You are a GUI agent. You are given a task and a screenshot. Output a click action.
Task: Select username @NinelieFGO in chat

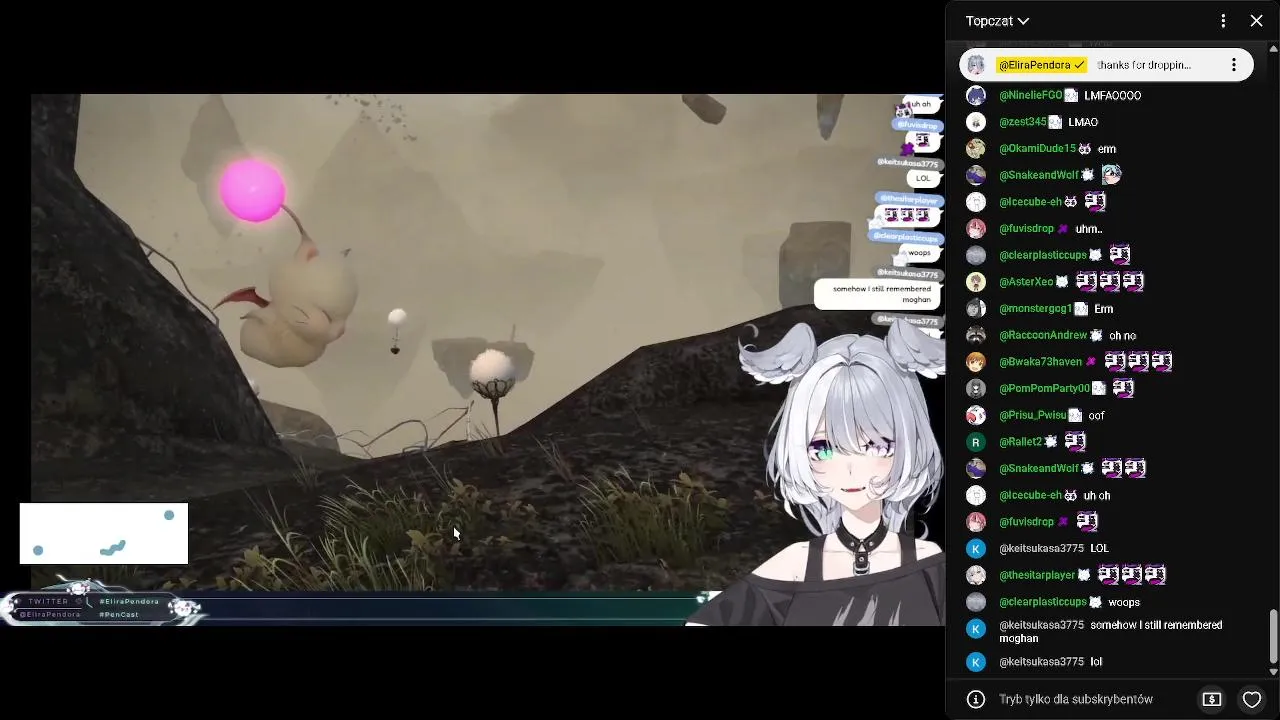click(x=1030, y=96)
